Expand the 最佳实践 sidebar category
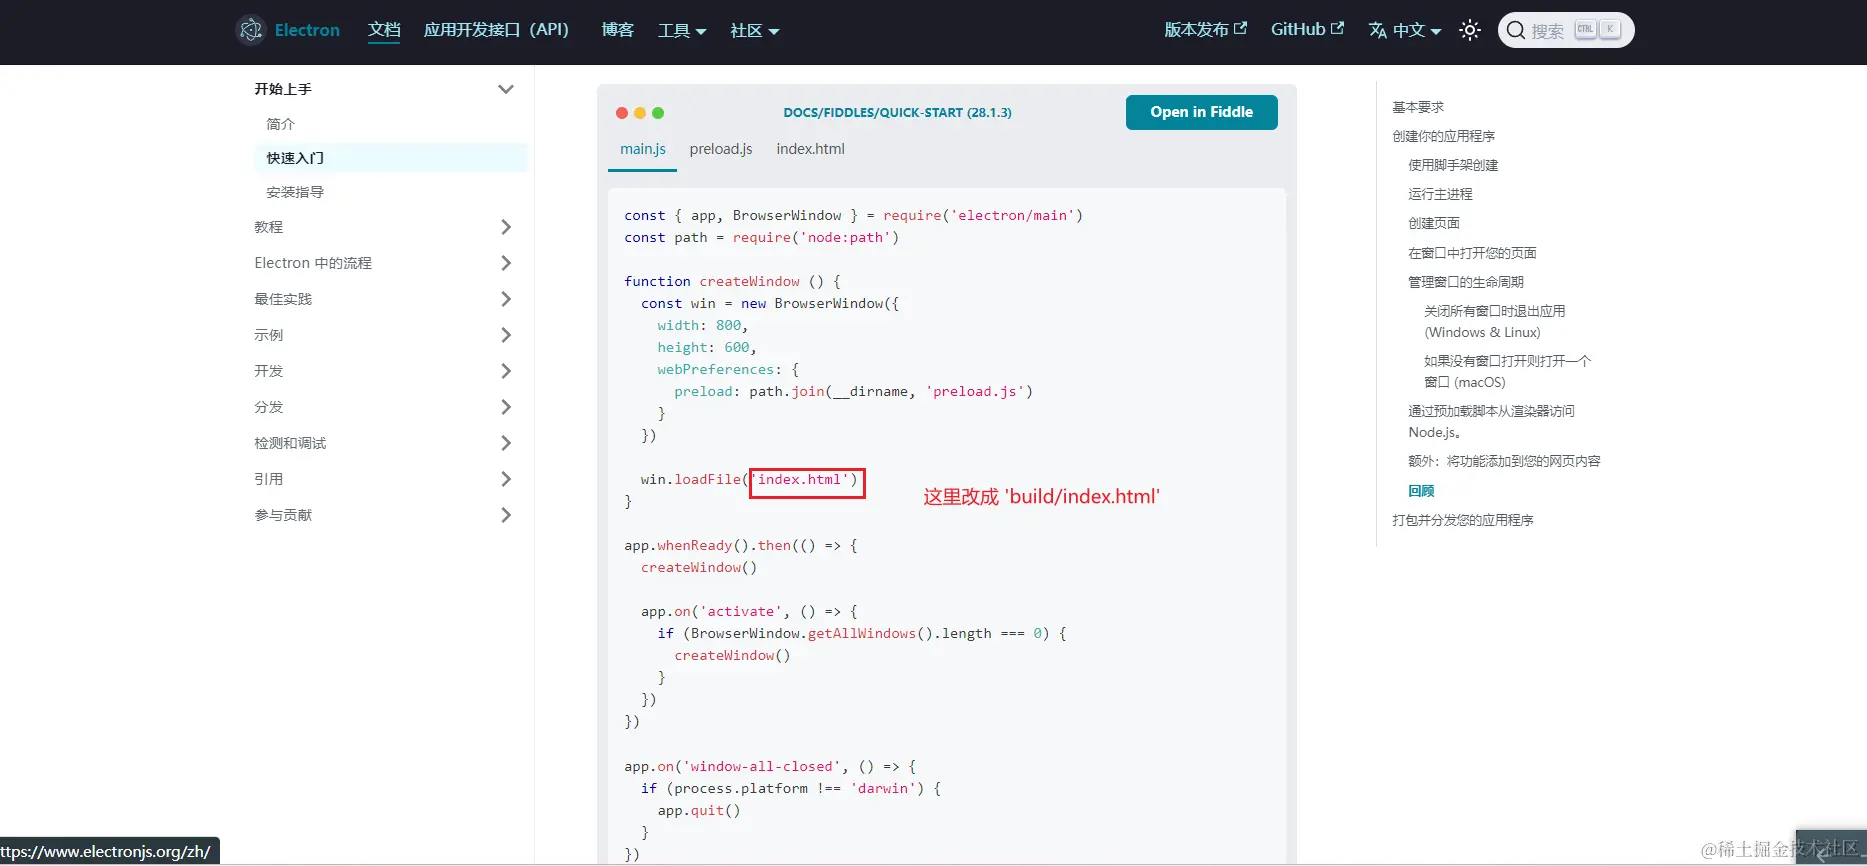 [506, 299]
